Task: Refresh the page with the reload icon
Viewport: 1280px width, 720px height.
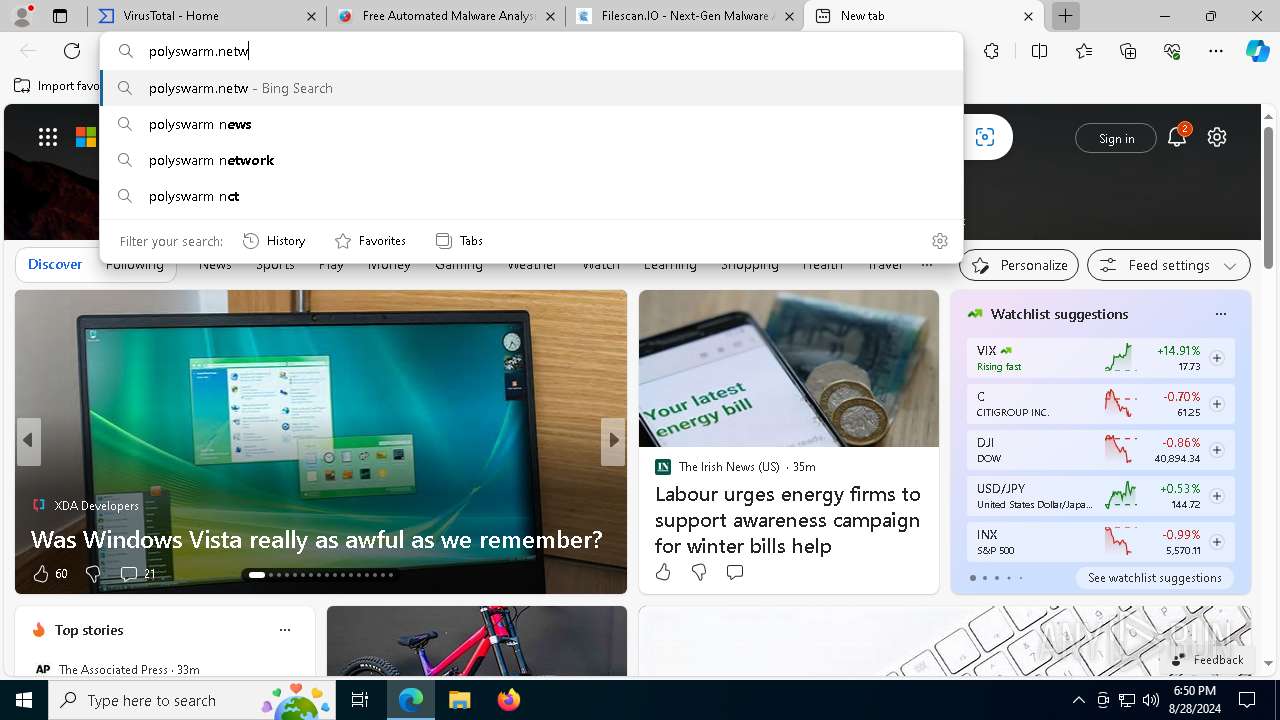Action: [72, 51]
